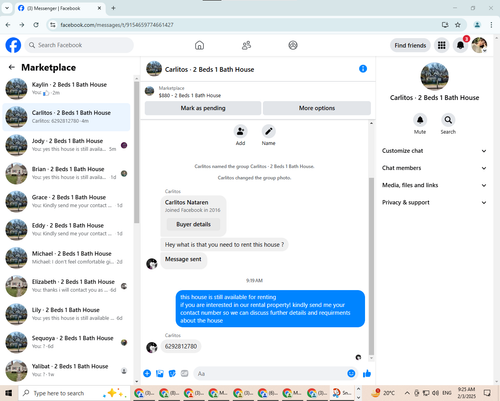
Task: Open Michael's 2 Beds 1 Bath House chat
Action: 66,258
